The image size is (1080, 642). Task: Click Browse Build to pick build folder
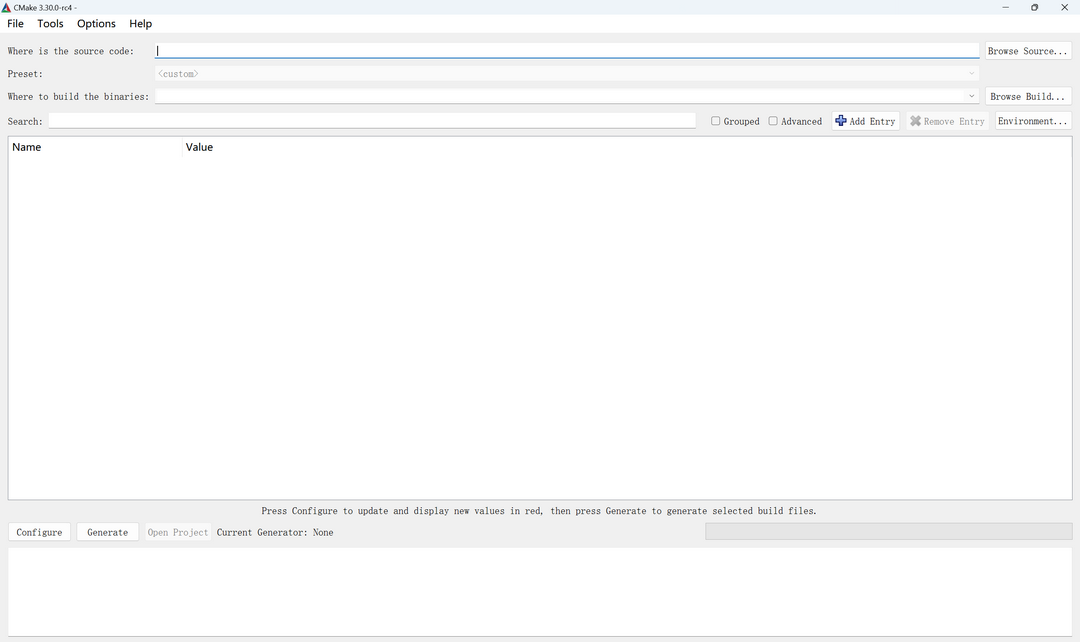click(x=1028, y=96)
